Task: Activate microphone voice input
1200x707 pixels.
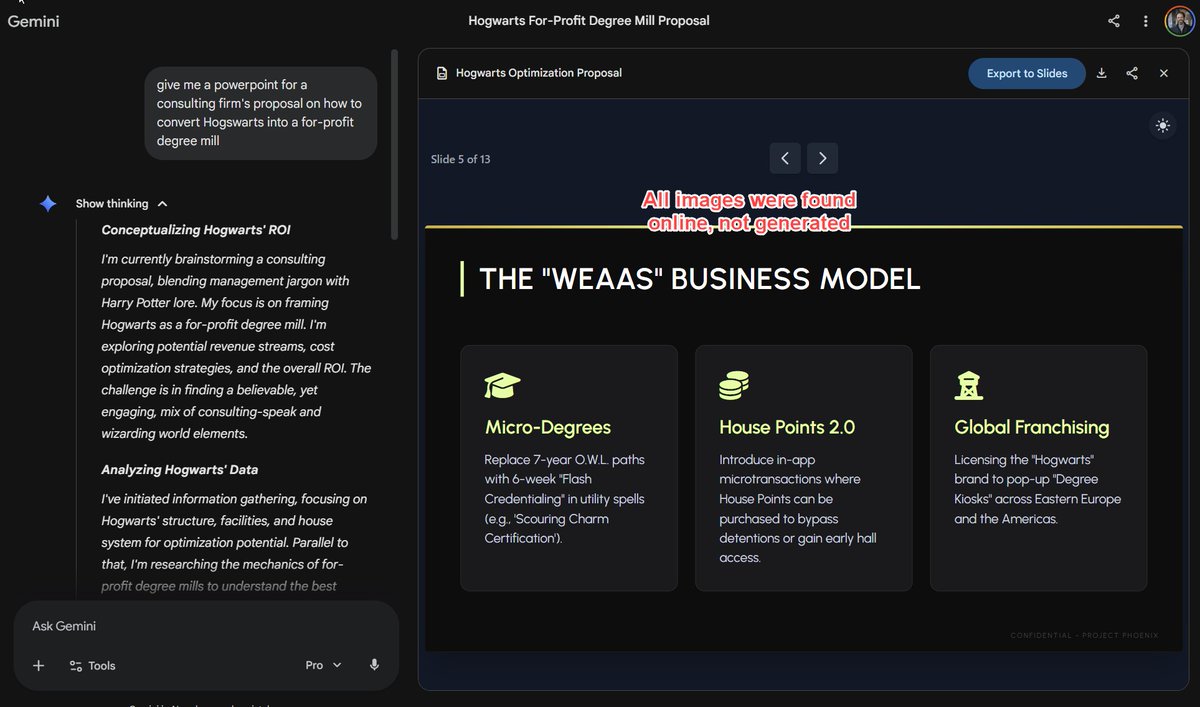Action: click(374, 665)
